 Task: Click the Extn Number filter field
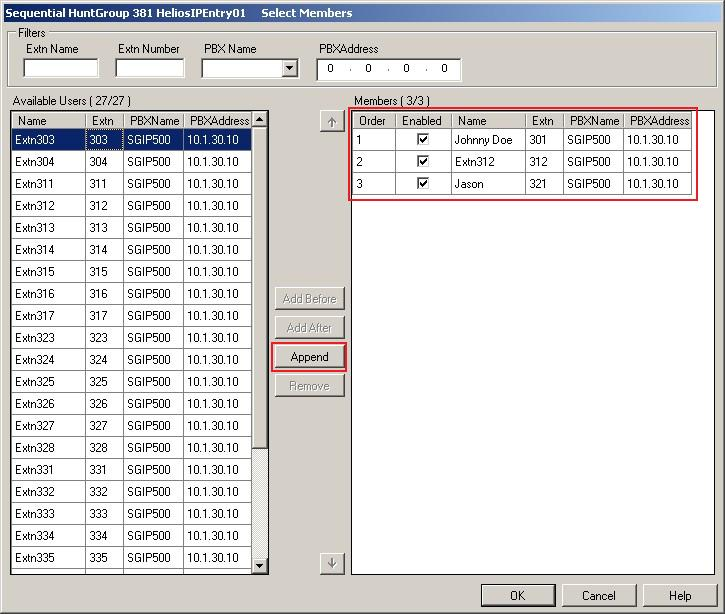coord(150,69)
